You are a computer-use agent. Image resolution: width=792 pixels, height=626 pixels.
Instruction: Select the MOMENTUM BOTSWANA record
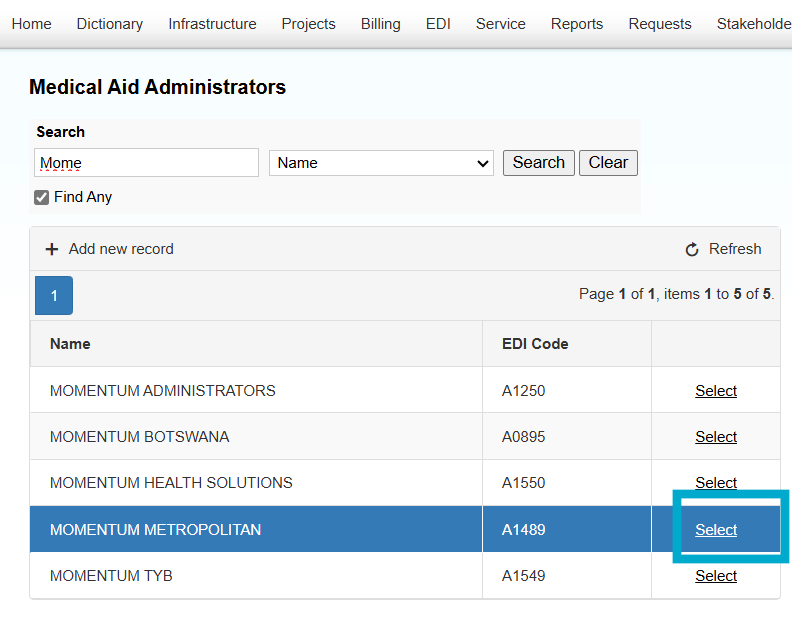[716, 437]
